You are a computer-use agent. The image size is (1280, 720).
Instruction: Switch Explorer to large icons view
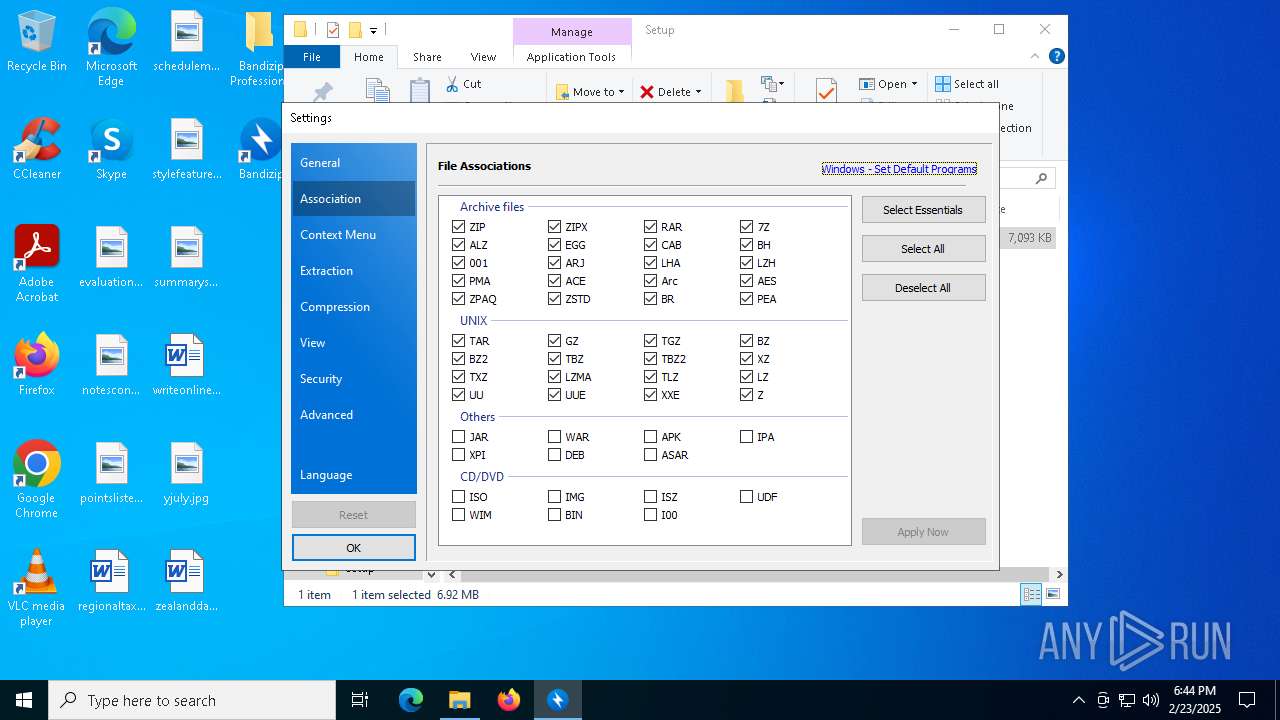tap(1052, 594)
